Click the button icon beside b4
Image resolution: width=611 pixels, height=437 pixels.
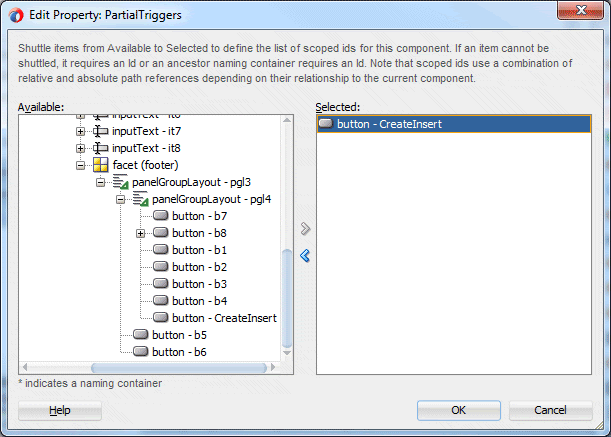161,301
